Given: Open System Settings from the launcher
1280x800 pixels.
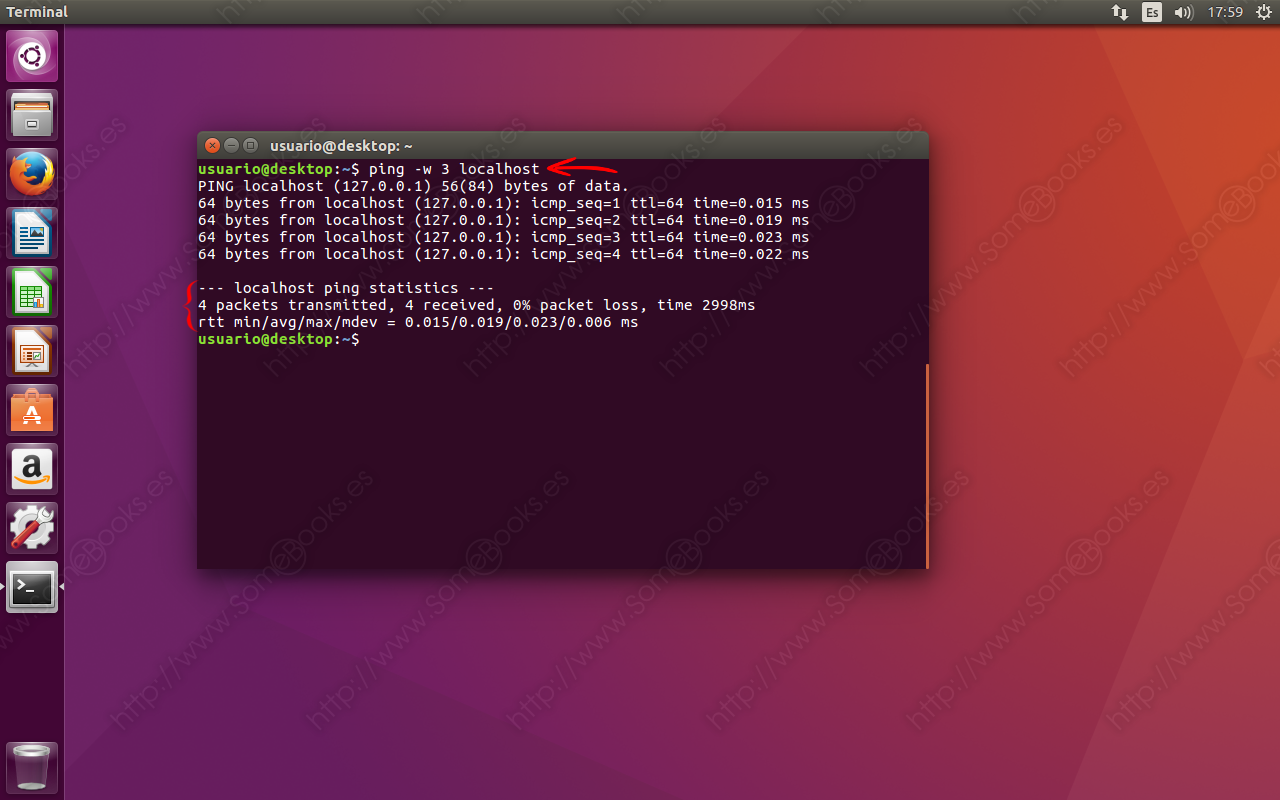Looking at the screenshot, I should coord(31,527).
